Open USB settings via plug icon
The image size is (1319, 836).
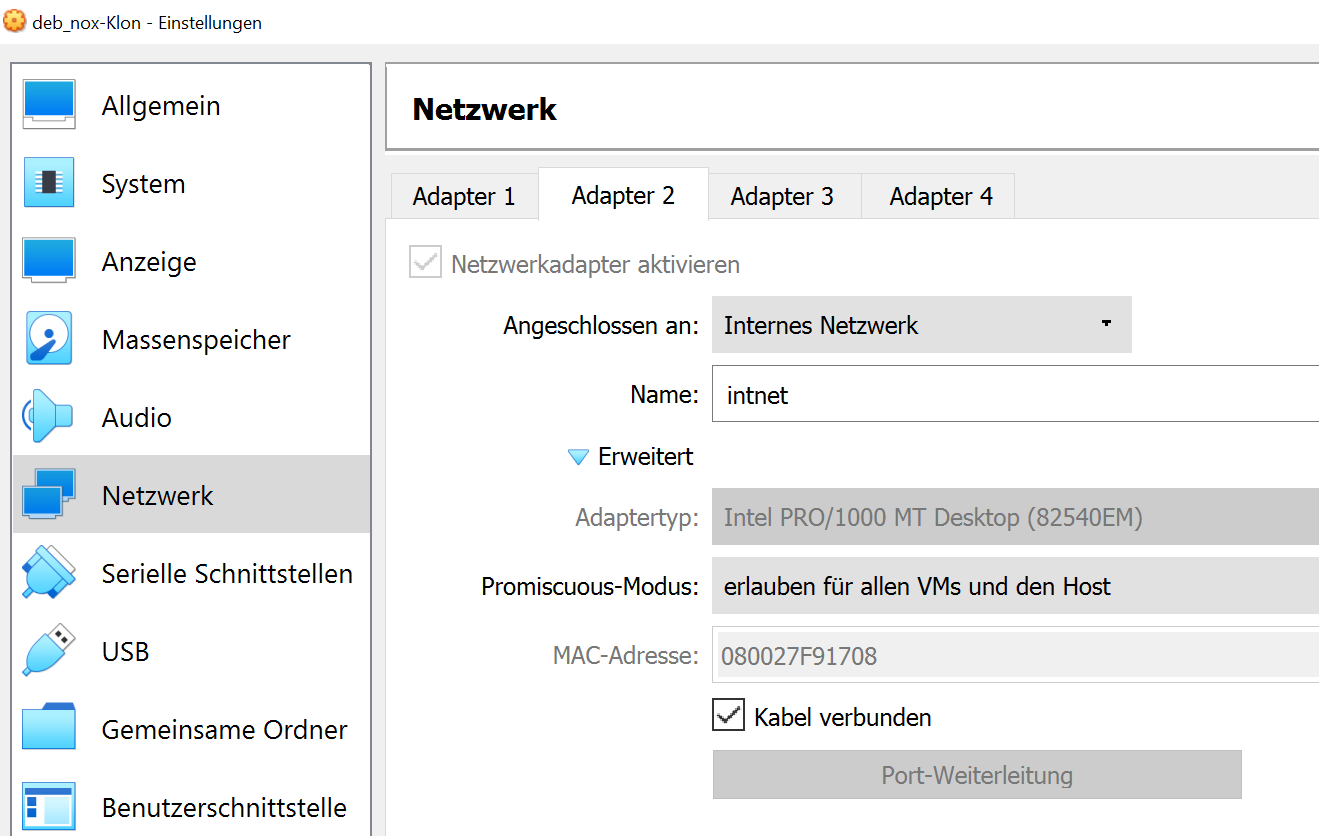49,651
